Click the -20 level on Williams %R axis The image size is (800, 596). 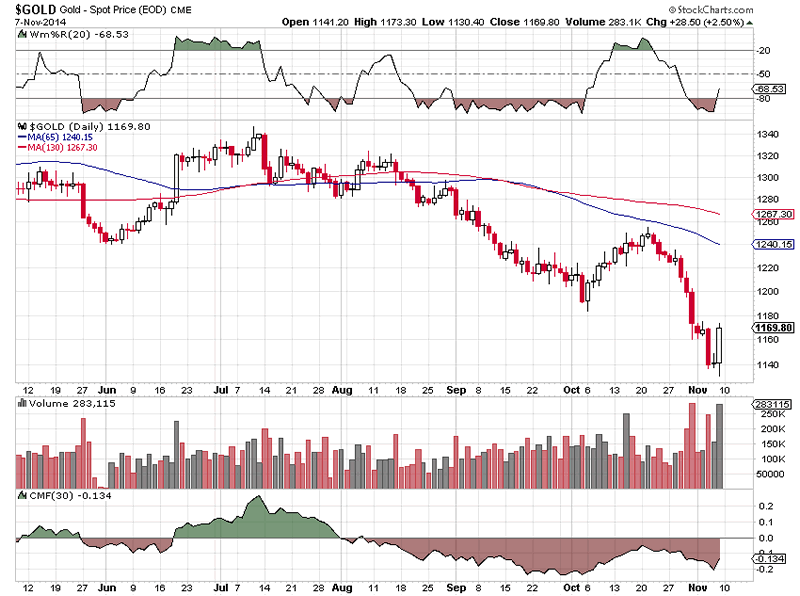(764, 51)
